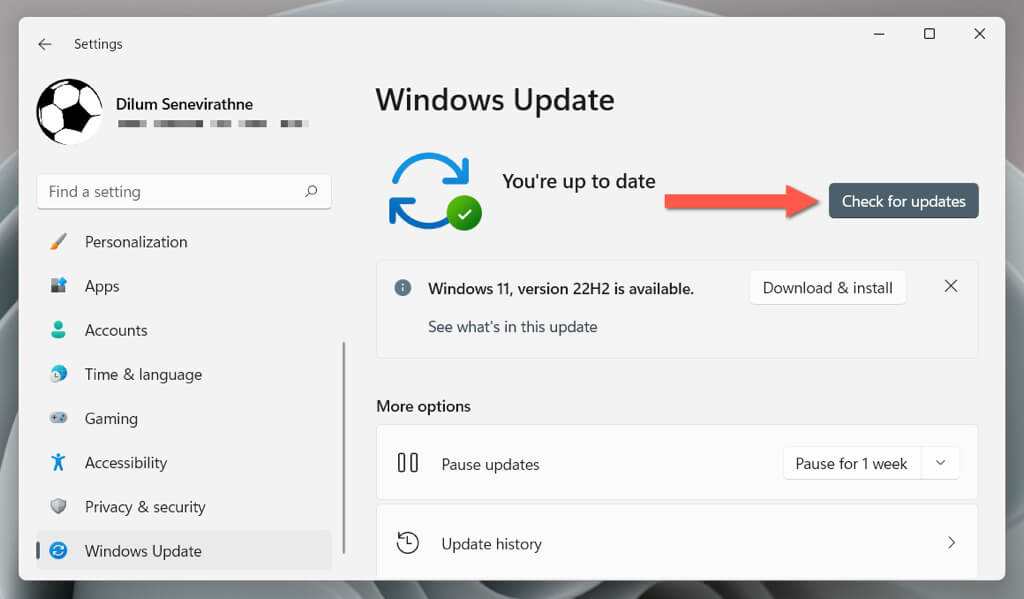
Task: Click the Windows Update page heading
Action: pyautogui.click(x=495, y=100)
